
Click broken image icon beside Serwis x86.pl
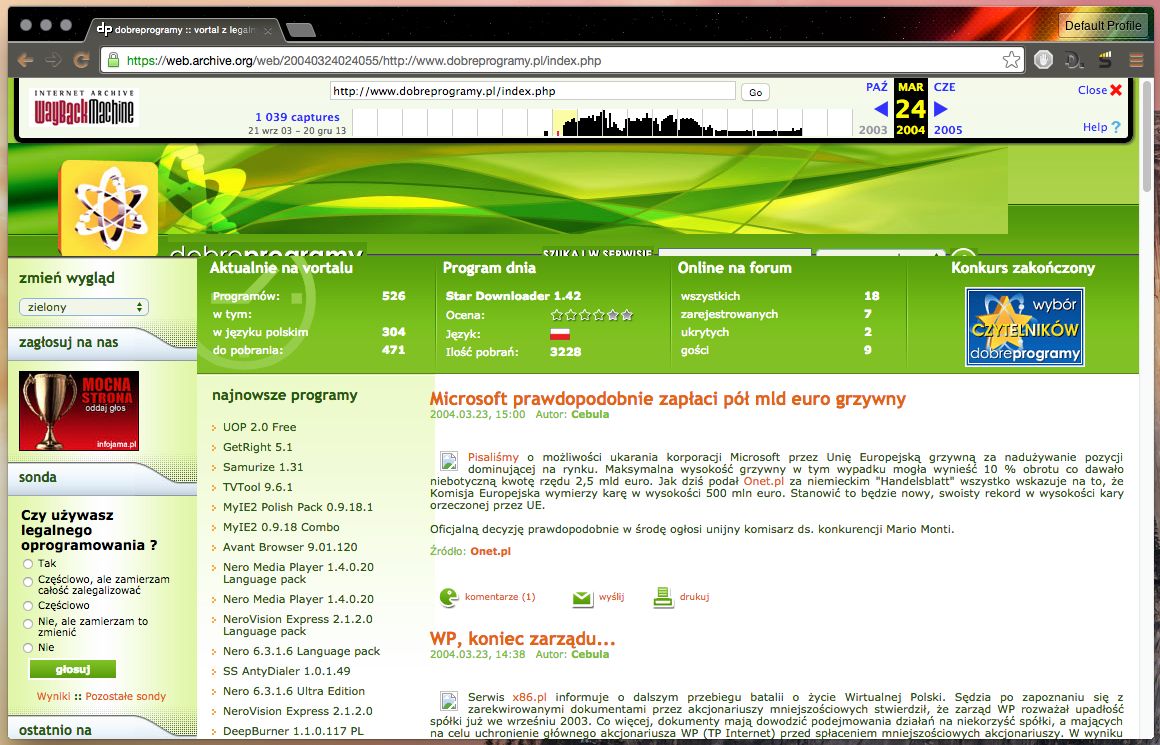pyautogui.click(x=448, y=700)
